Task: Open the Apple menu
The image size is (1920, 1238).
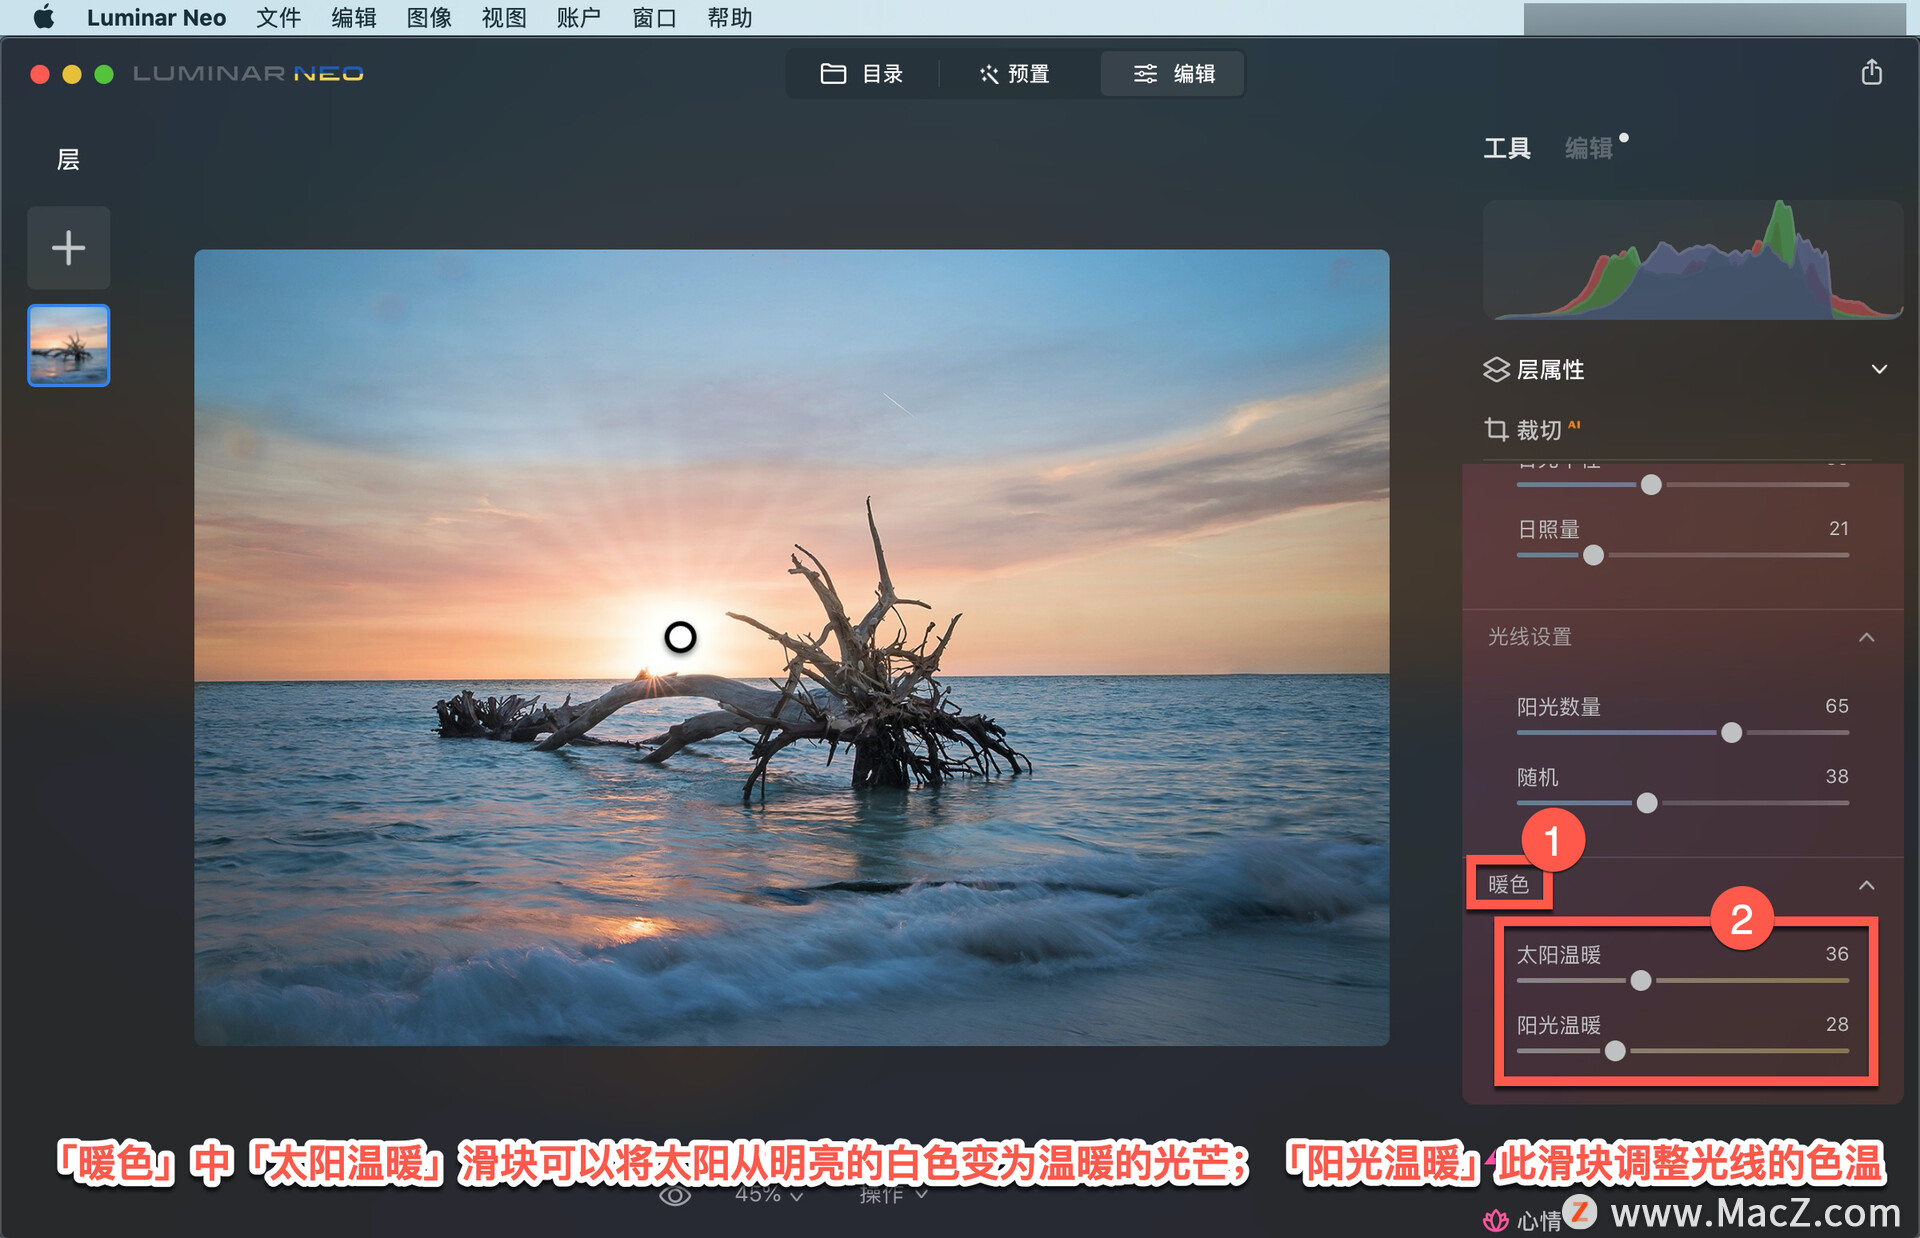Action: click(x=43, y=17)
